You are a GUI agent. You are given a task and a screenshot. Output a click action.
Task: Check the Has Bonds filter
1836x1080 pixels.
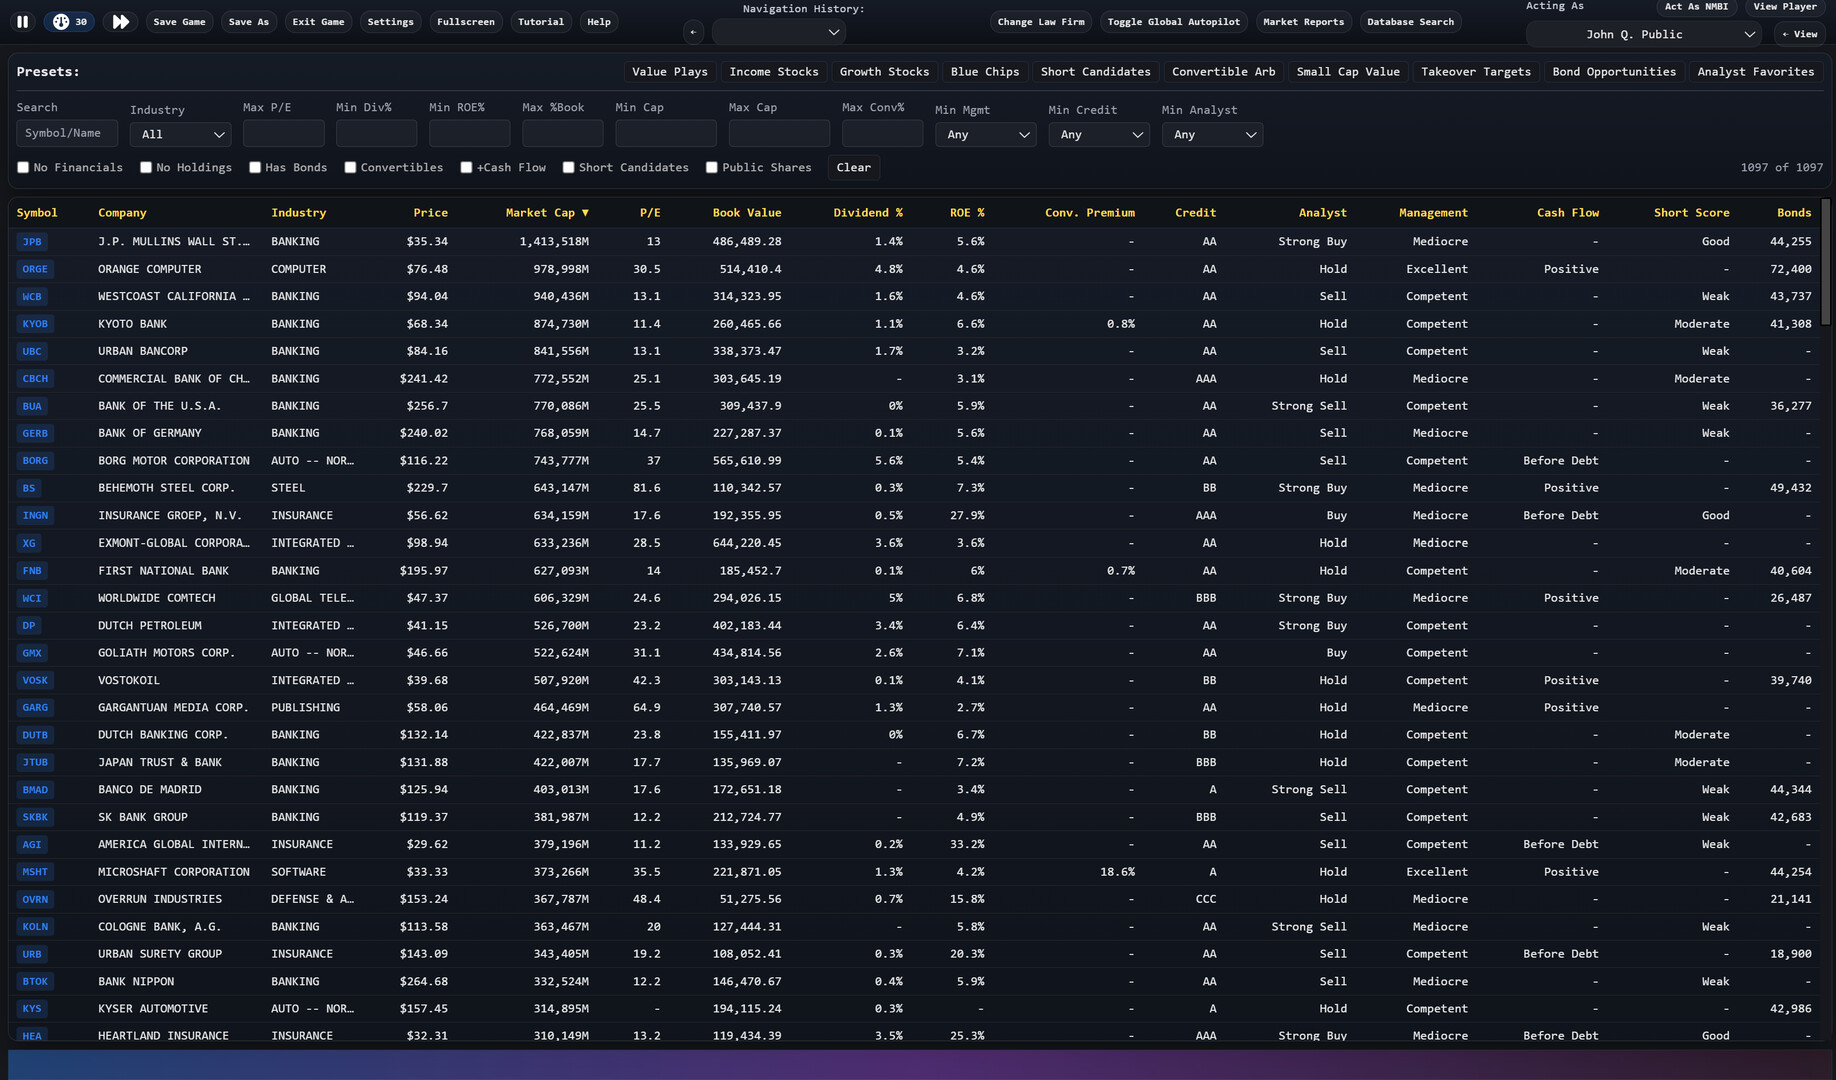255,168
